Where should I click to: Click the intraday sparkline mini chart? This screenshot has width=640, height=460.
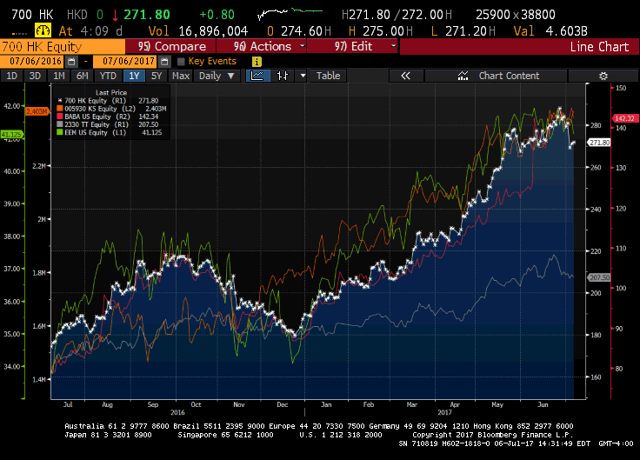coord(290,14)
